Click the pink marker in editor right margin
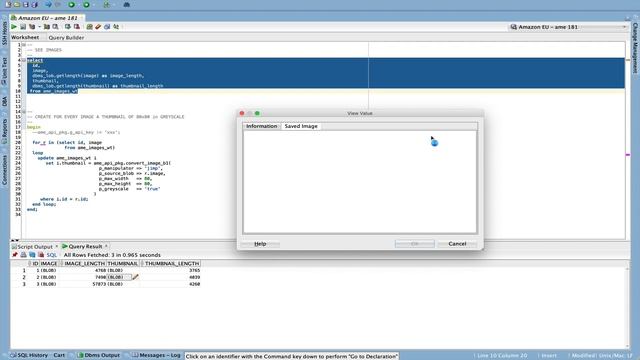Image resolution: width=640 pixels, height=360 pixels. [628, 155]
